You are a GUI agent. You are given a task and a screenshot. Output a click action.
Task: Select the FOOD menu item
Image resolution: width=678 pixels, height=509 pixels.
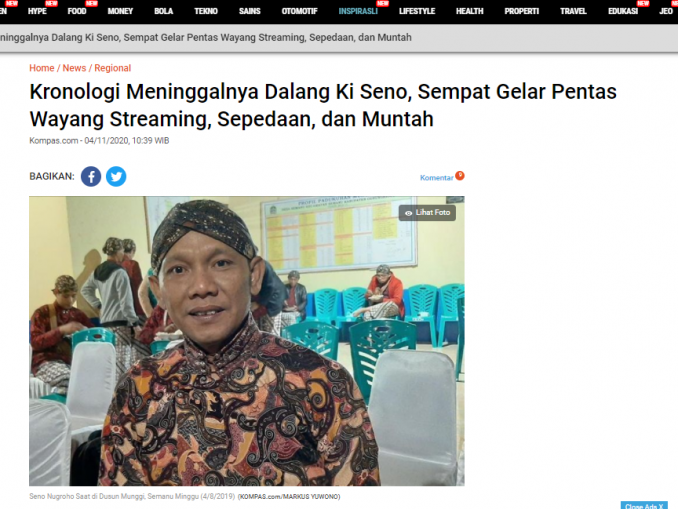77,11
